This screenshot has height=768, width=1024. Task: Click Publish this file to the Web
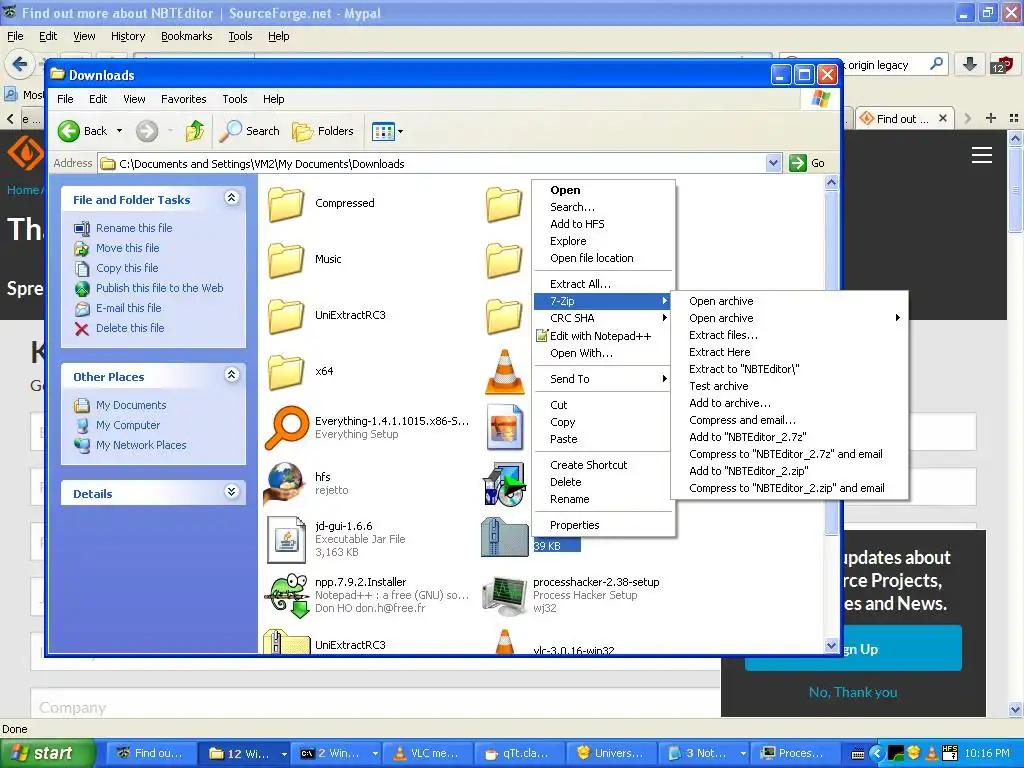click(x=159, y=288)
